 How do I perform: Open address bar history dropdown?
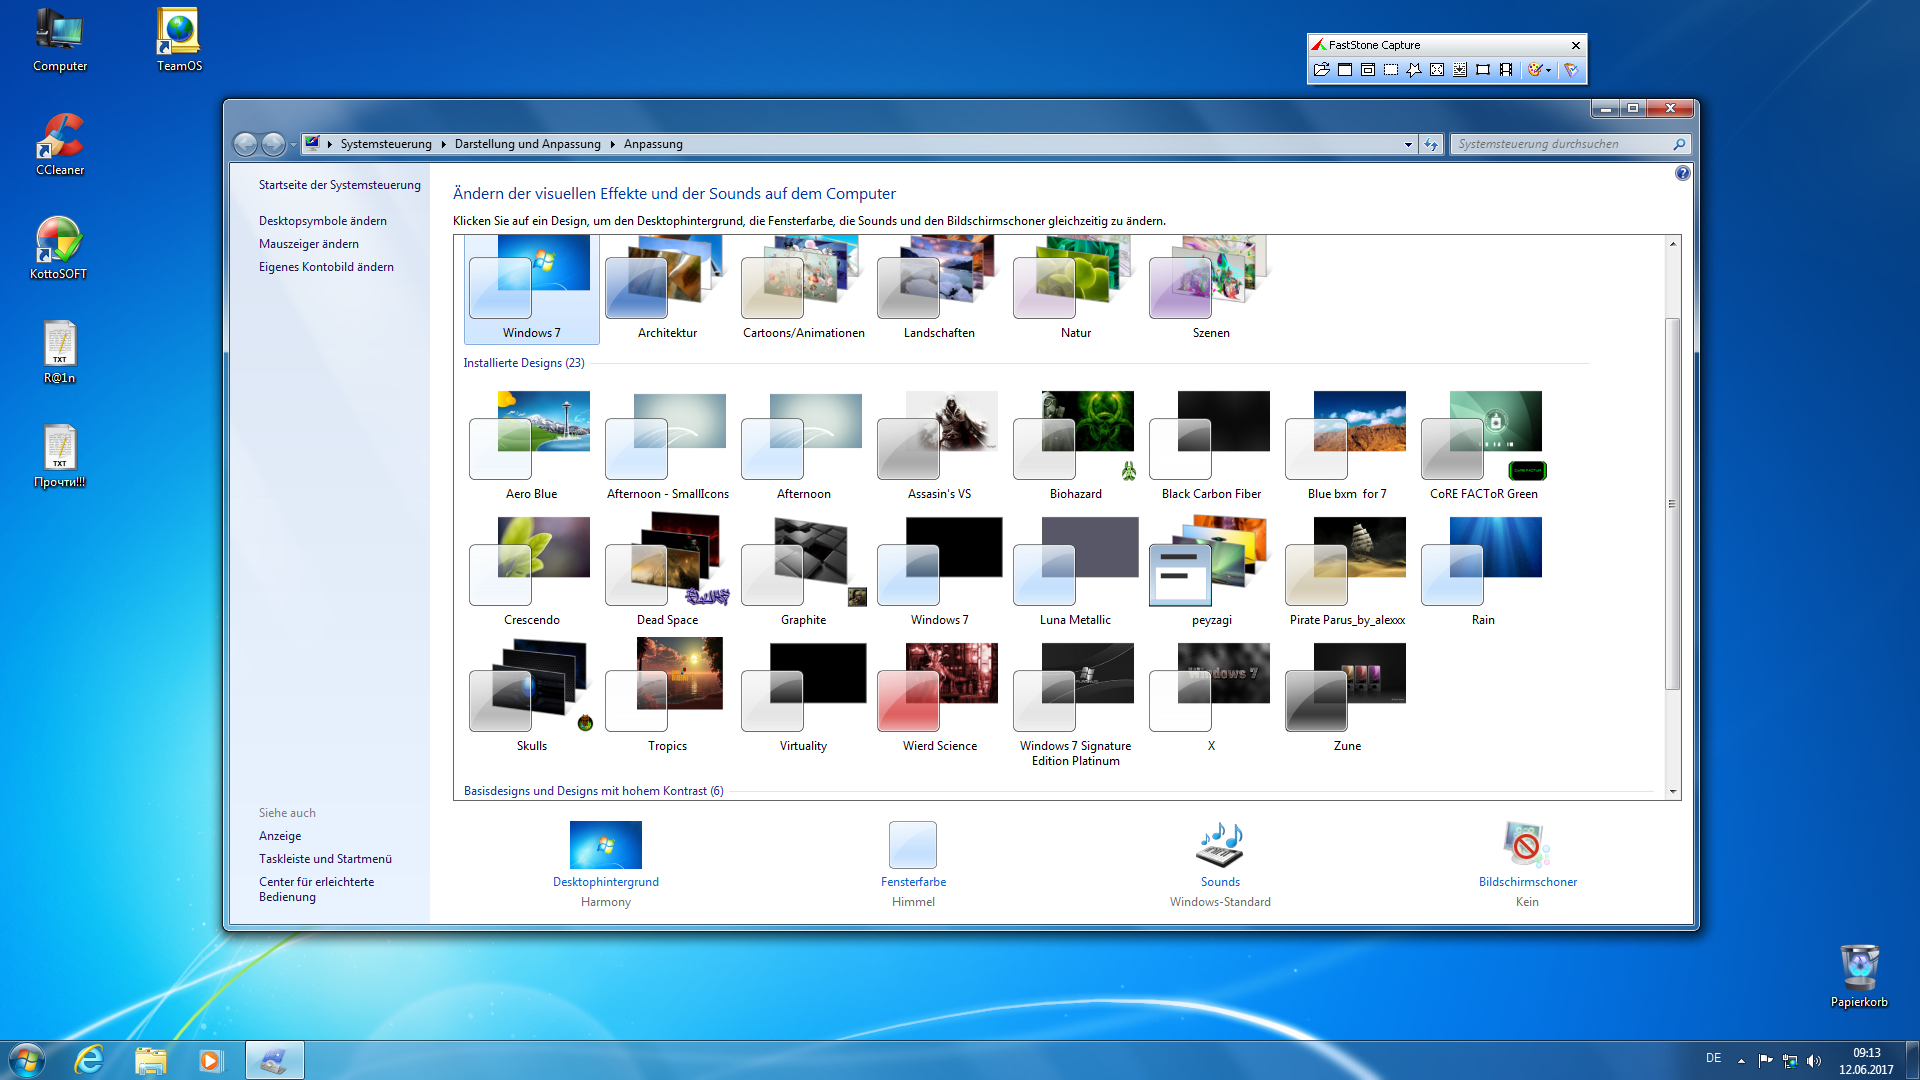pyautogui.click(x=1408, y=144)
